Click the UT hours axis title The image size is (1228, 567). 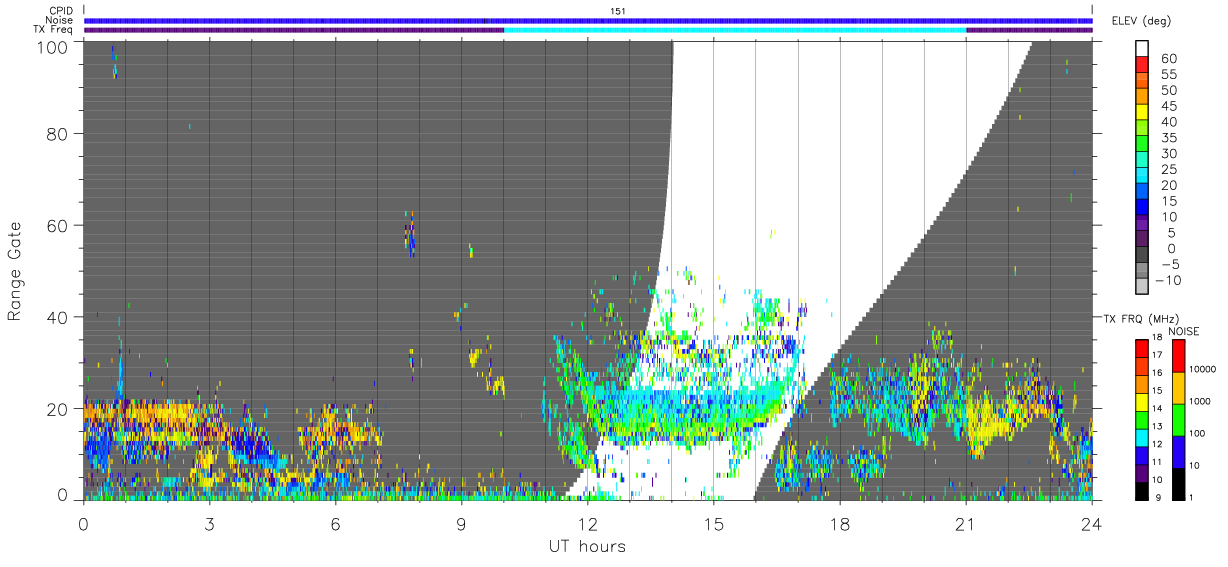click(x=586, y=546)
